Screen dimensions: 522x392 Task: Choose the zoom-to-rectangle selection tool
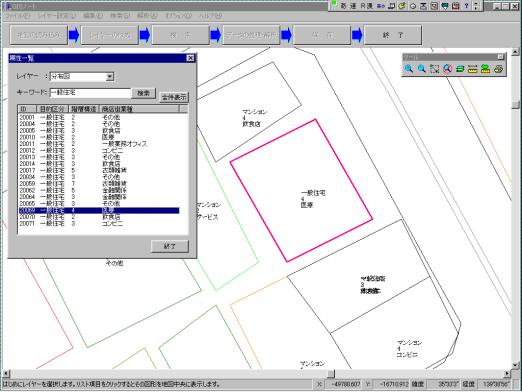(x=434, y=69)
